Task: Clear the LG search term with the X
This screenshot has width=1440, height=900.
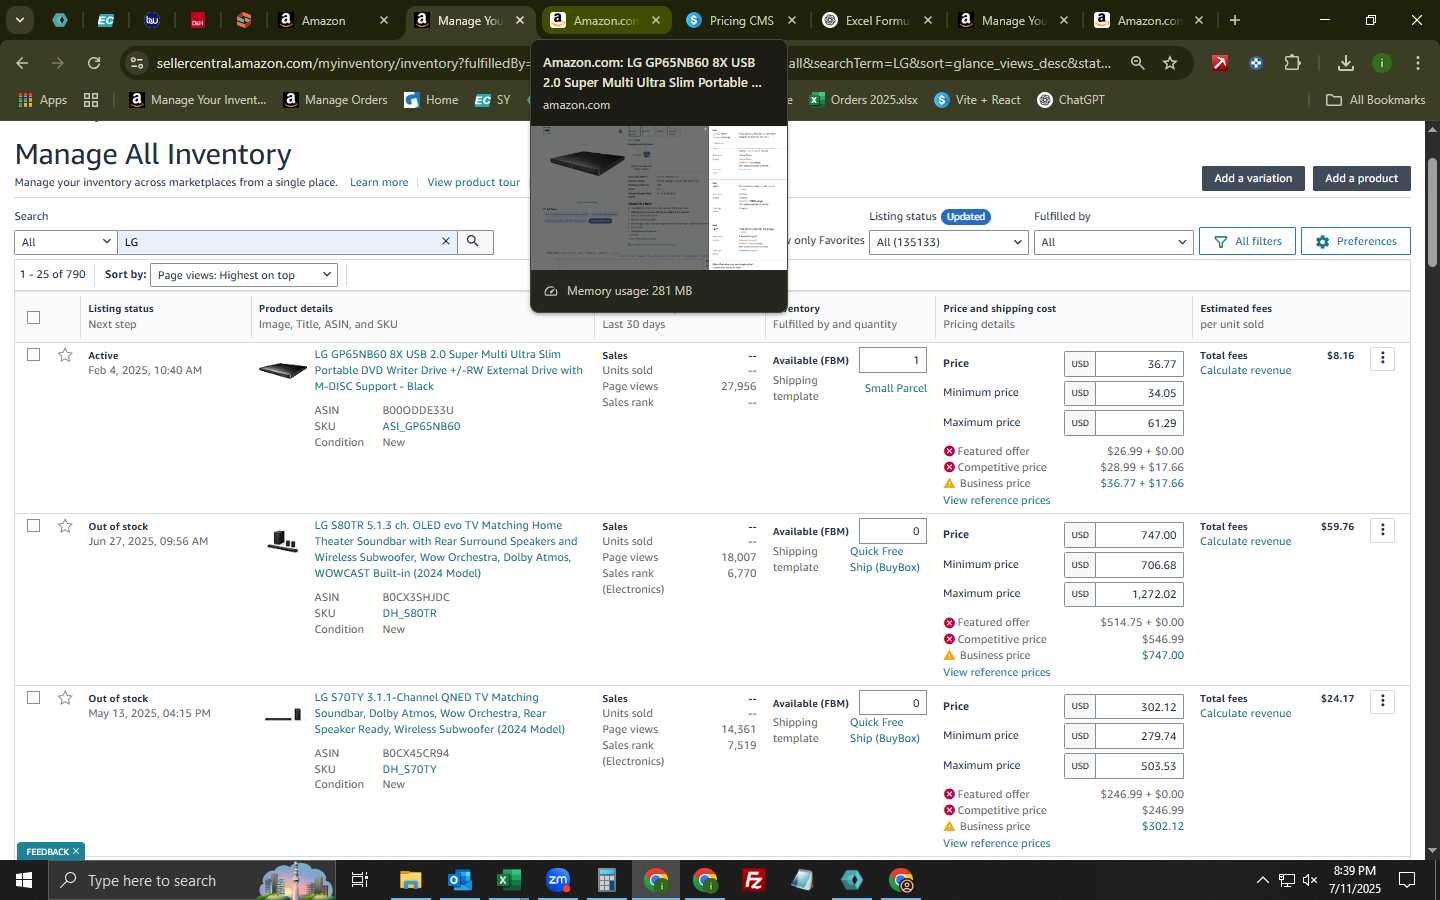Action: (446, 242)
